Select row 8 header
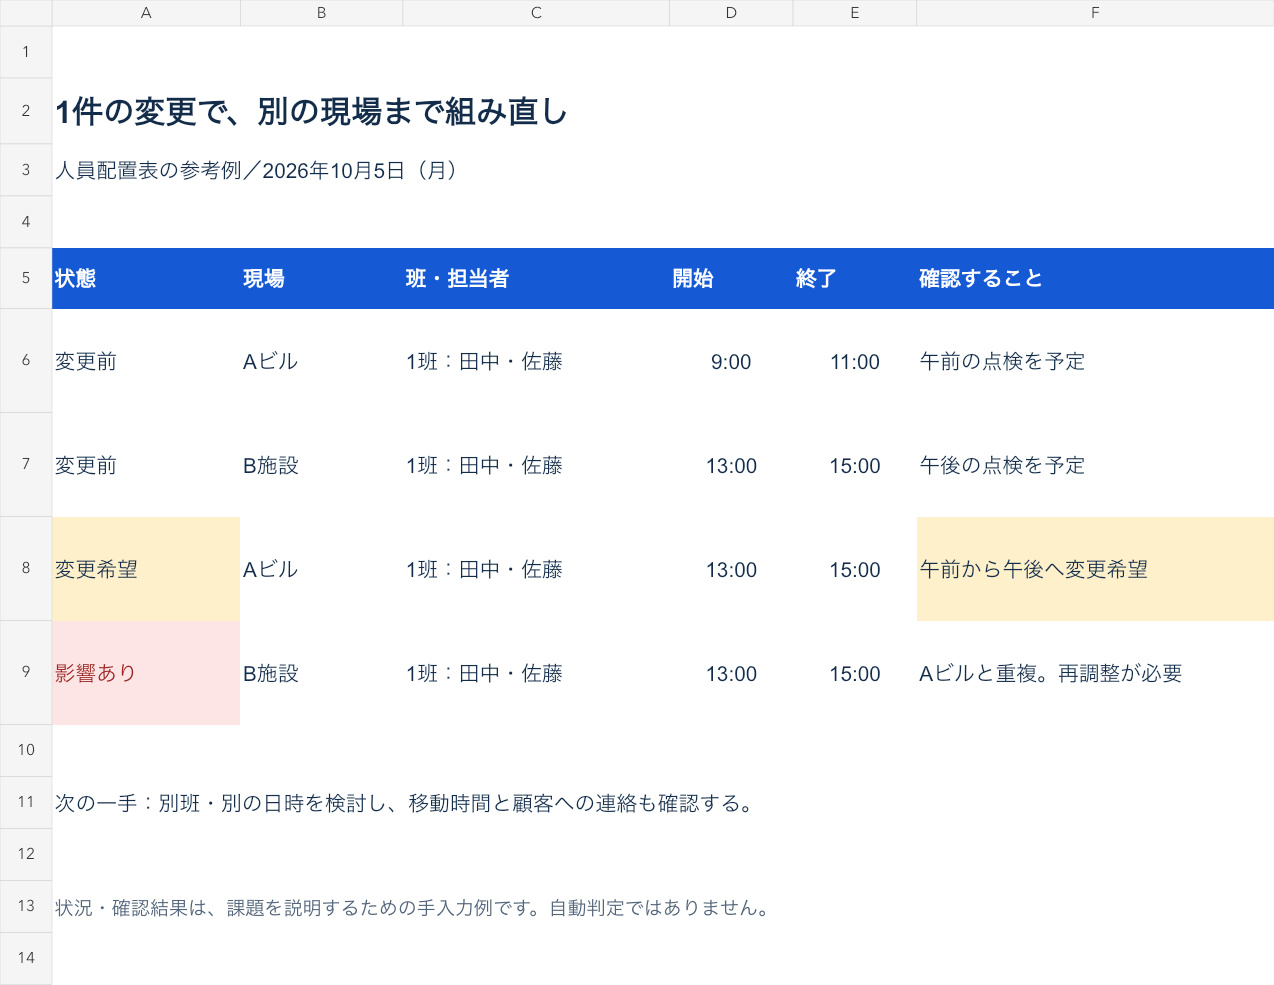Screen dimensions: 1274x985 pyautogui.click(x=26, y=569)
